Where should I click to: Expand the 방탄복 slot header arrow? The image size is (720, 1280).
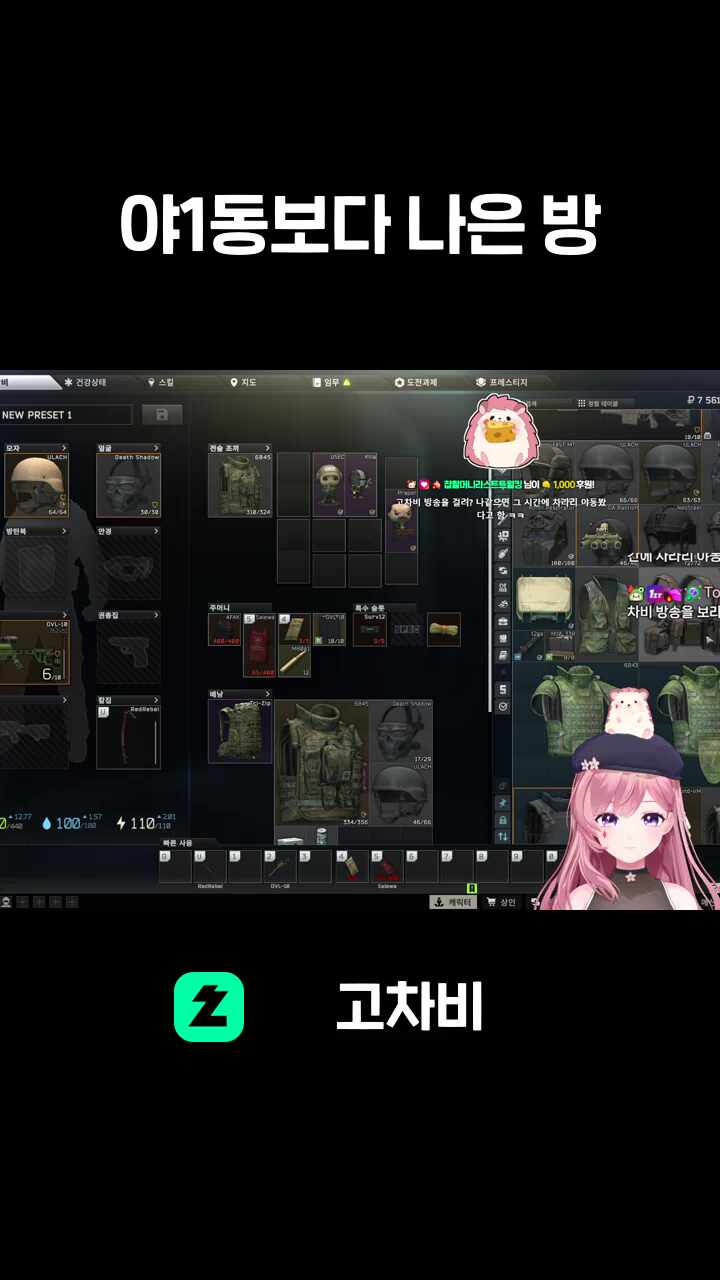(65, 532)
